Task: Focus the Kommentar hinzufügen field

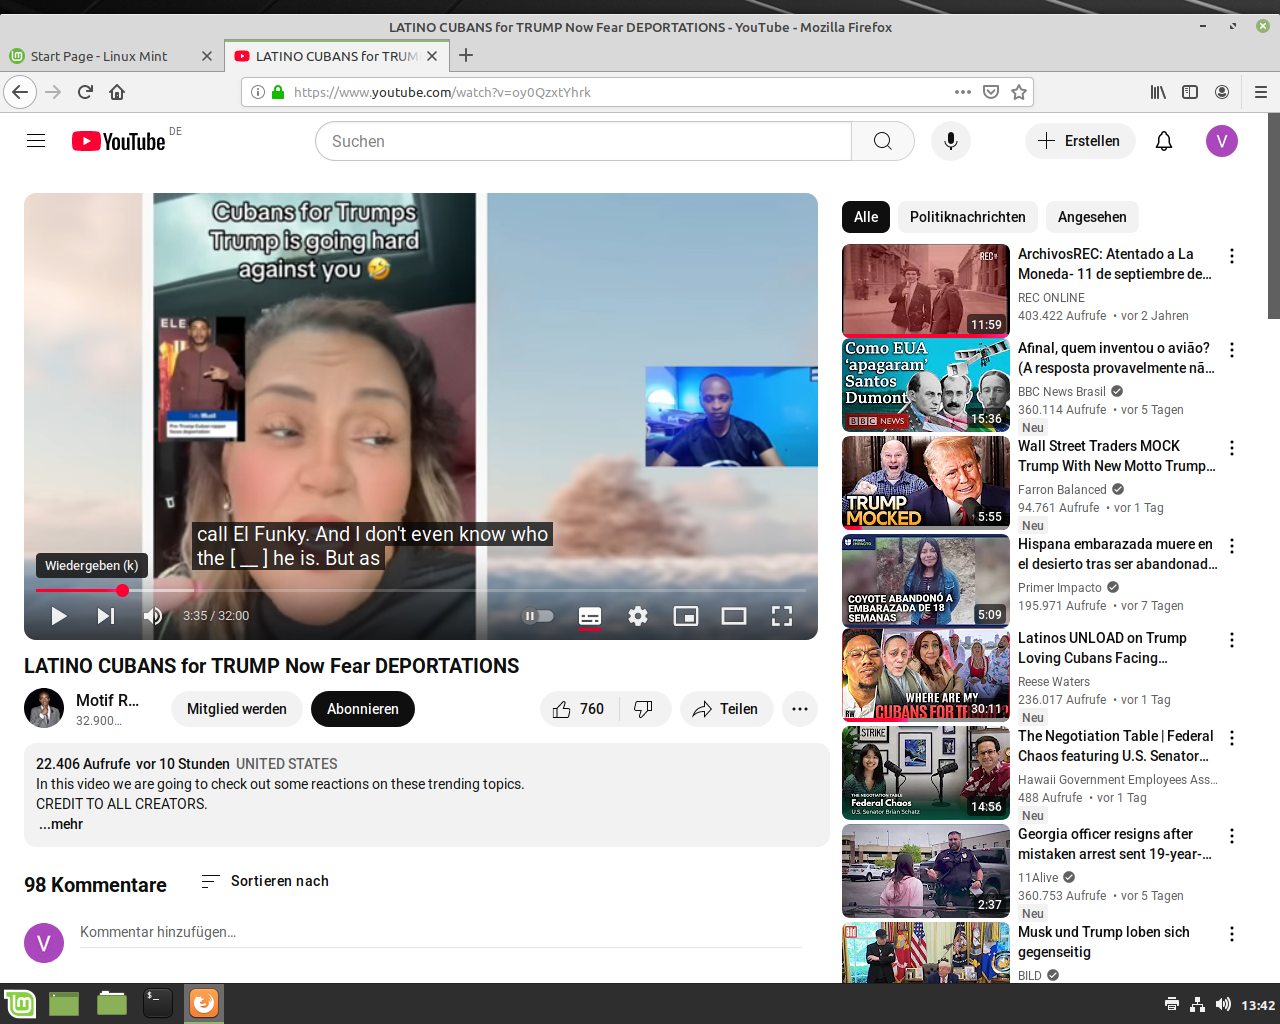Action: 441,932
